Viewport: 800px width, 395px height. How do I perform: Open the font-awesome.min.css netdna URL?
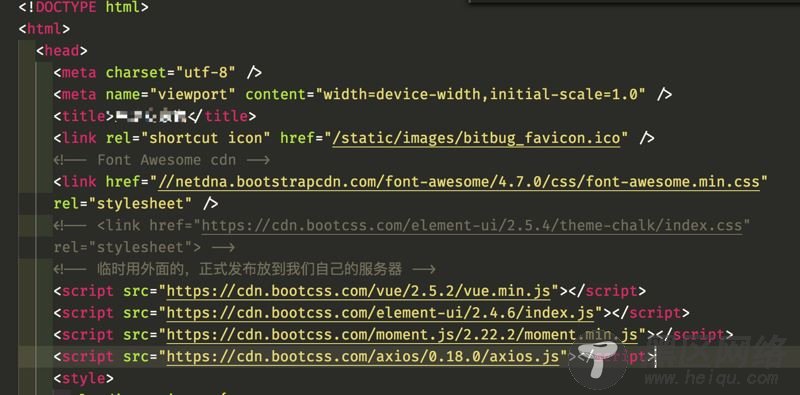[459, 182]
